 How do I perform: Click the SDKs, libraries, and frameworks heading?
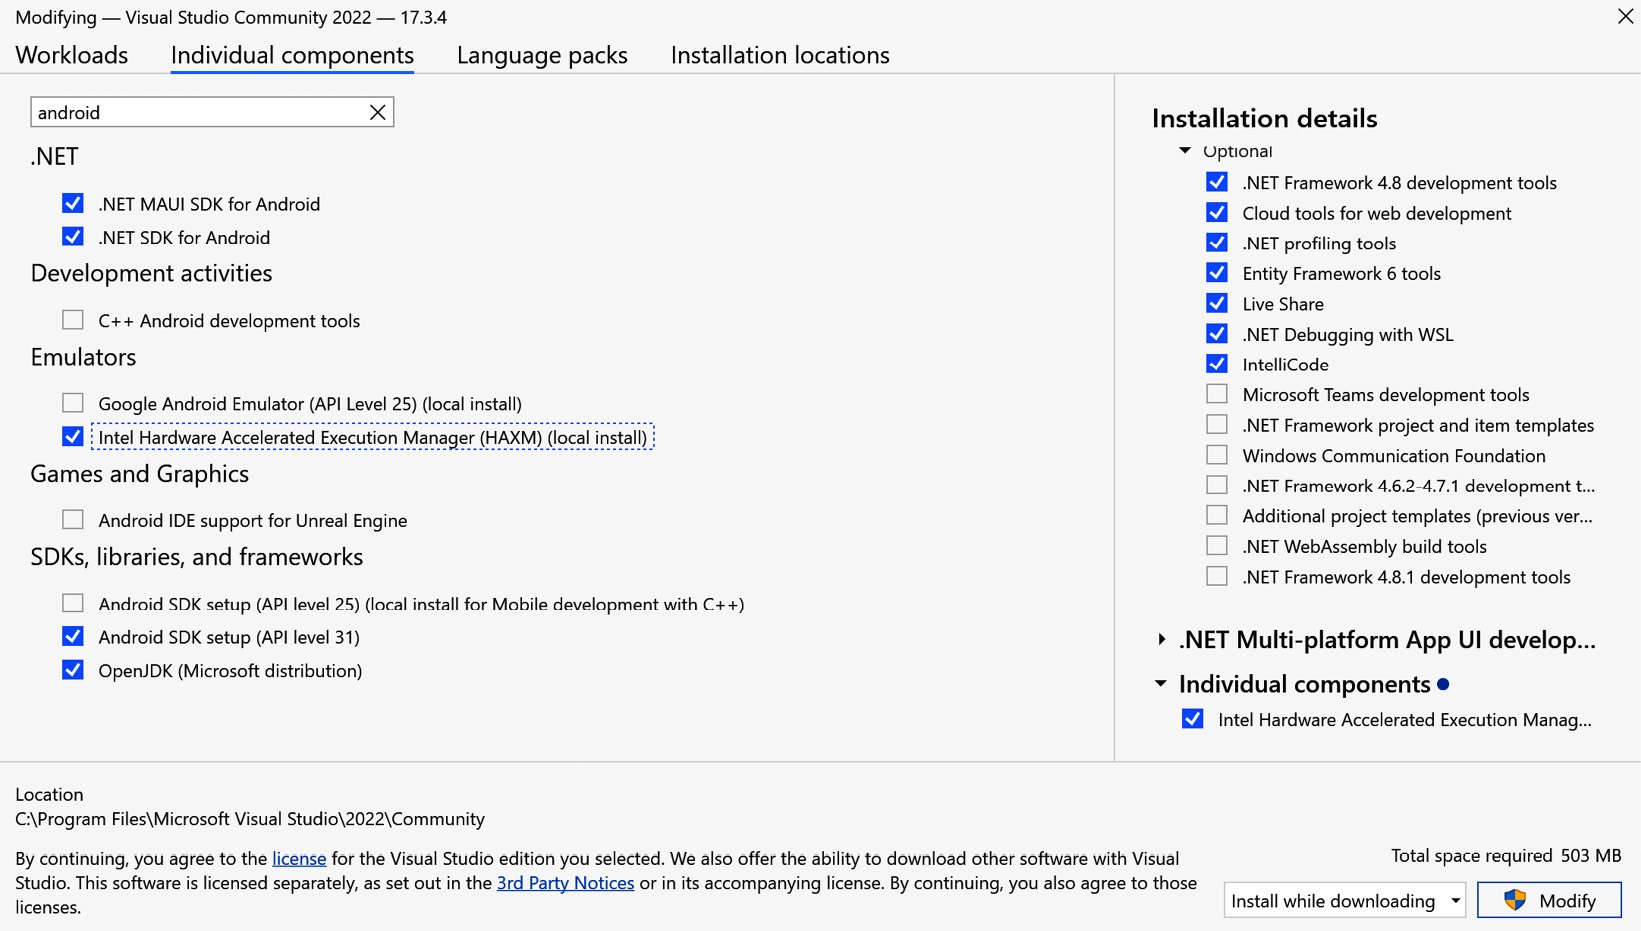197,557
